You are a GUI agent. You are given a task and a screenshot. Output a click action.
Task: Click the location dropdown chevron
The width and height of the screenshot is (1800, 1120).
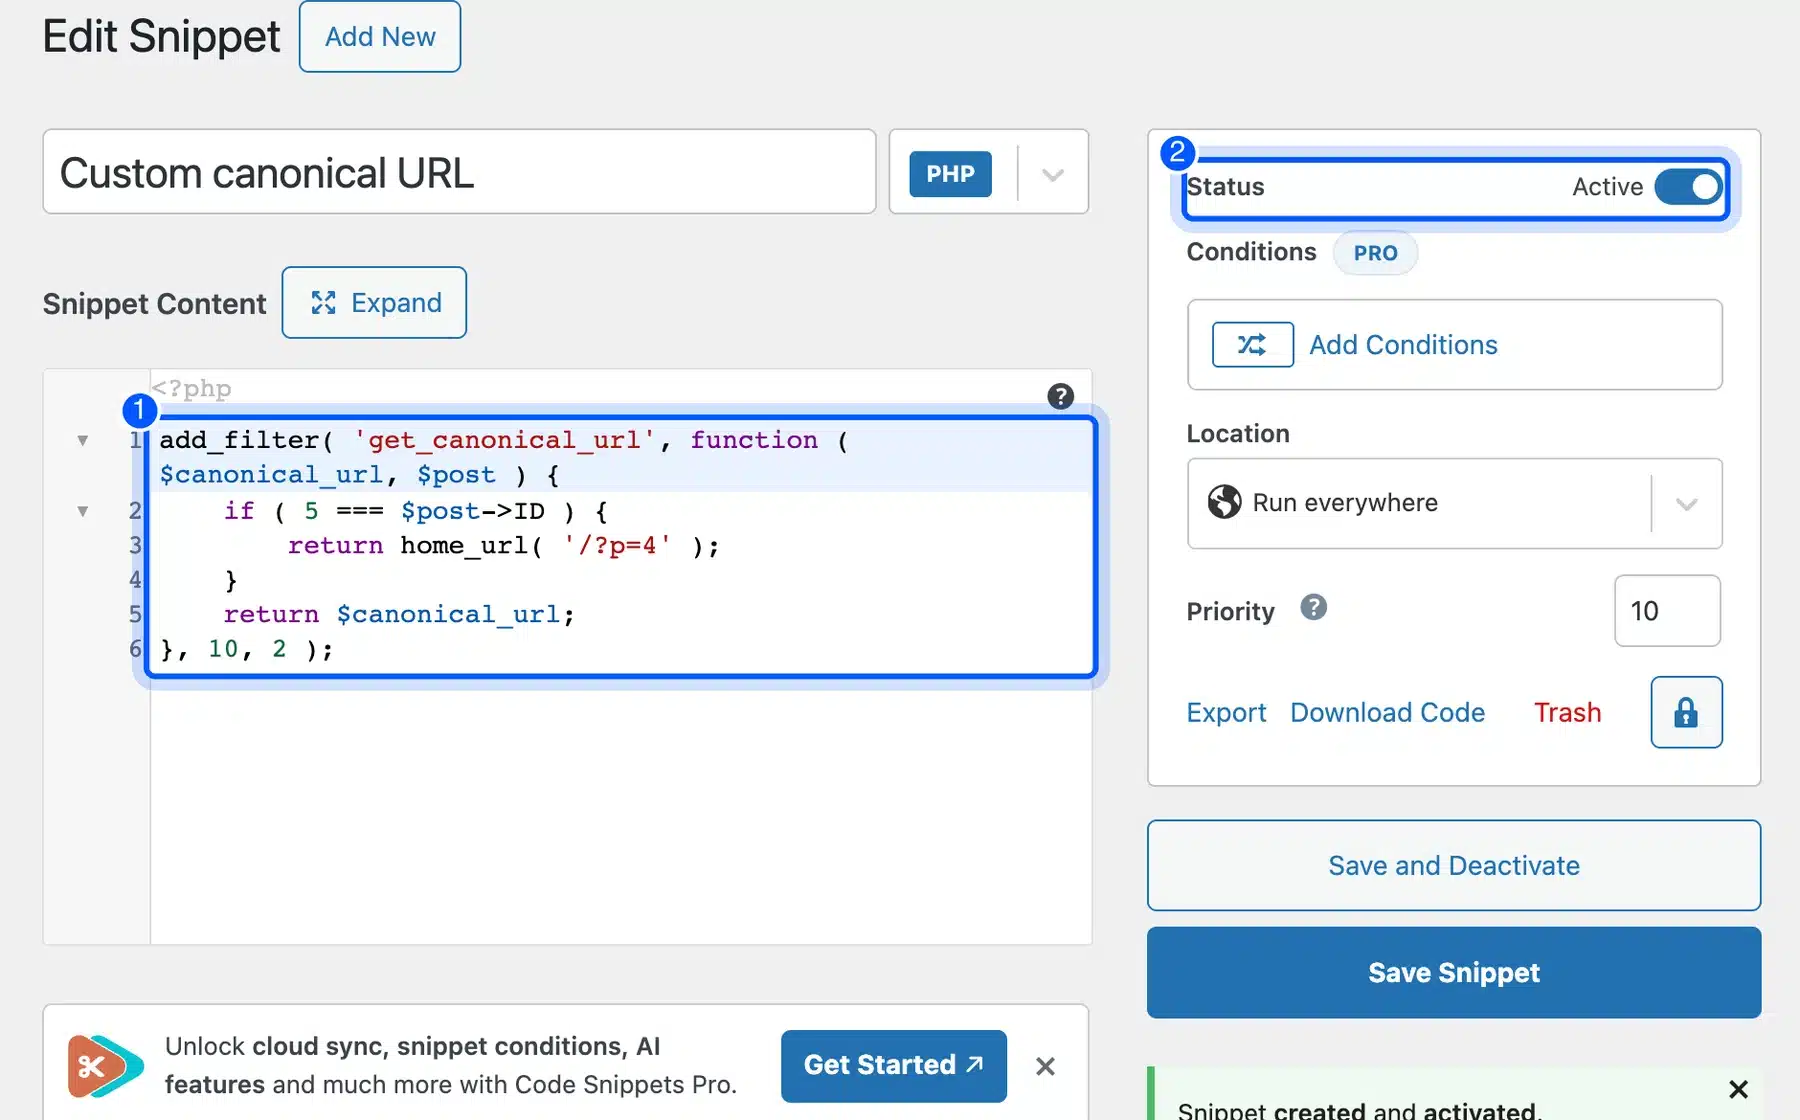pyautogui.click(x=1687, y=504)
